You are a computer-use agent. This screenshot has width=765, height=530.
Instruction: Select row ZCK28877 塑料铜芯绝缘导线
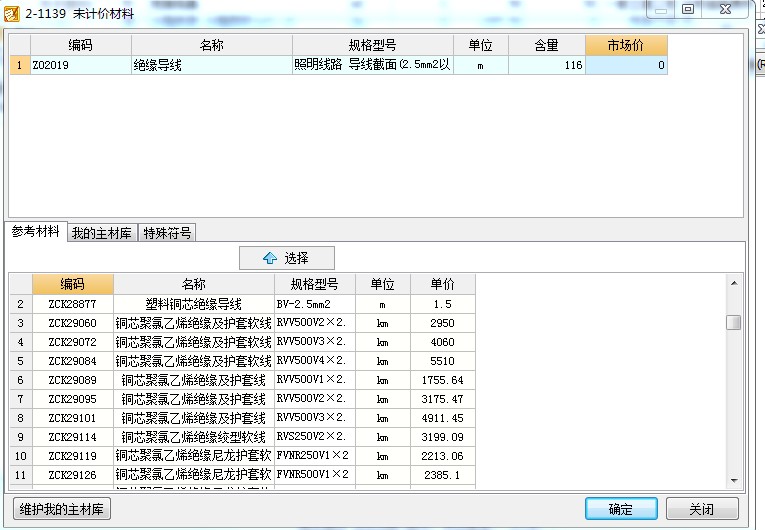(x=242, y=304)
